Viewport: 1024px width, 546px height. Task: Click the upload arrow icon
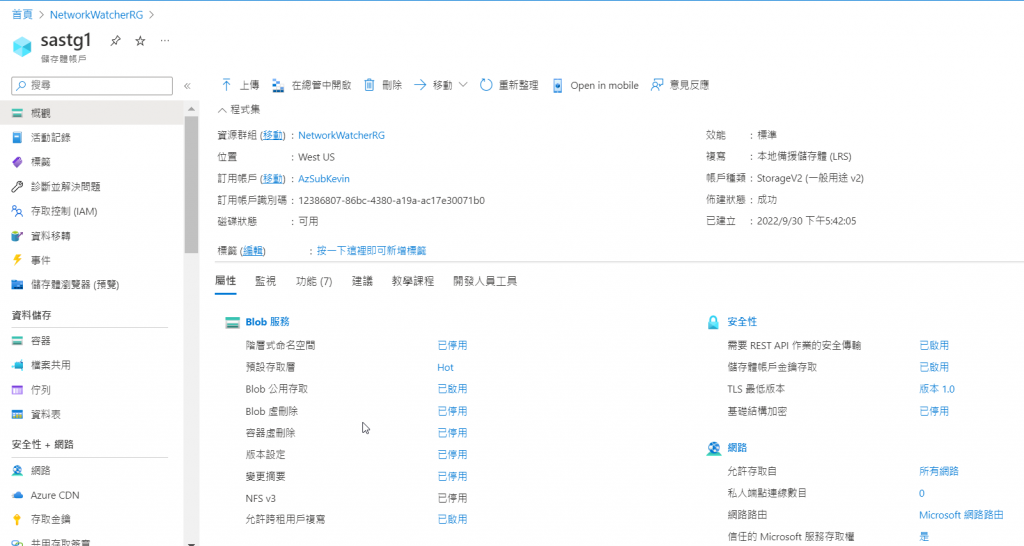click(x=226, y=85)
